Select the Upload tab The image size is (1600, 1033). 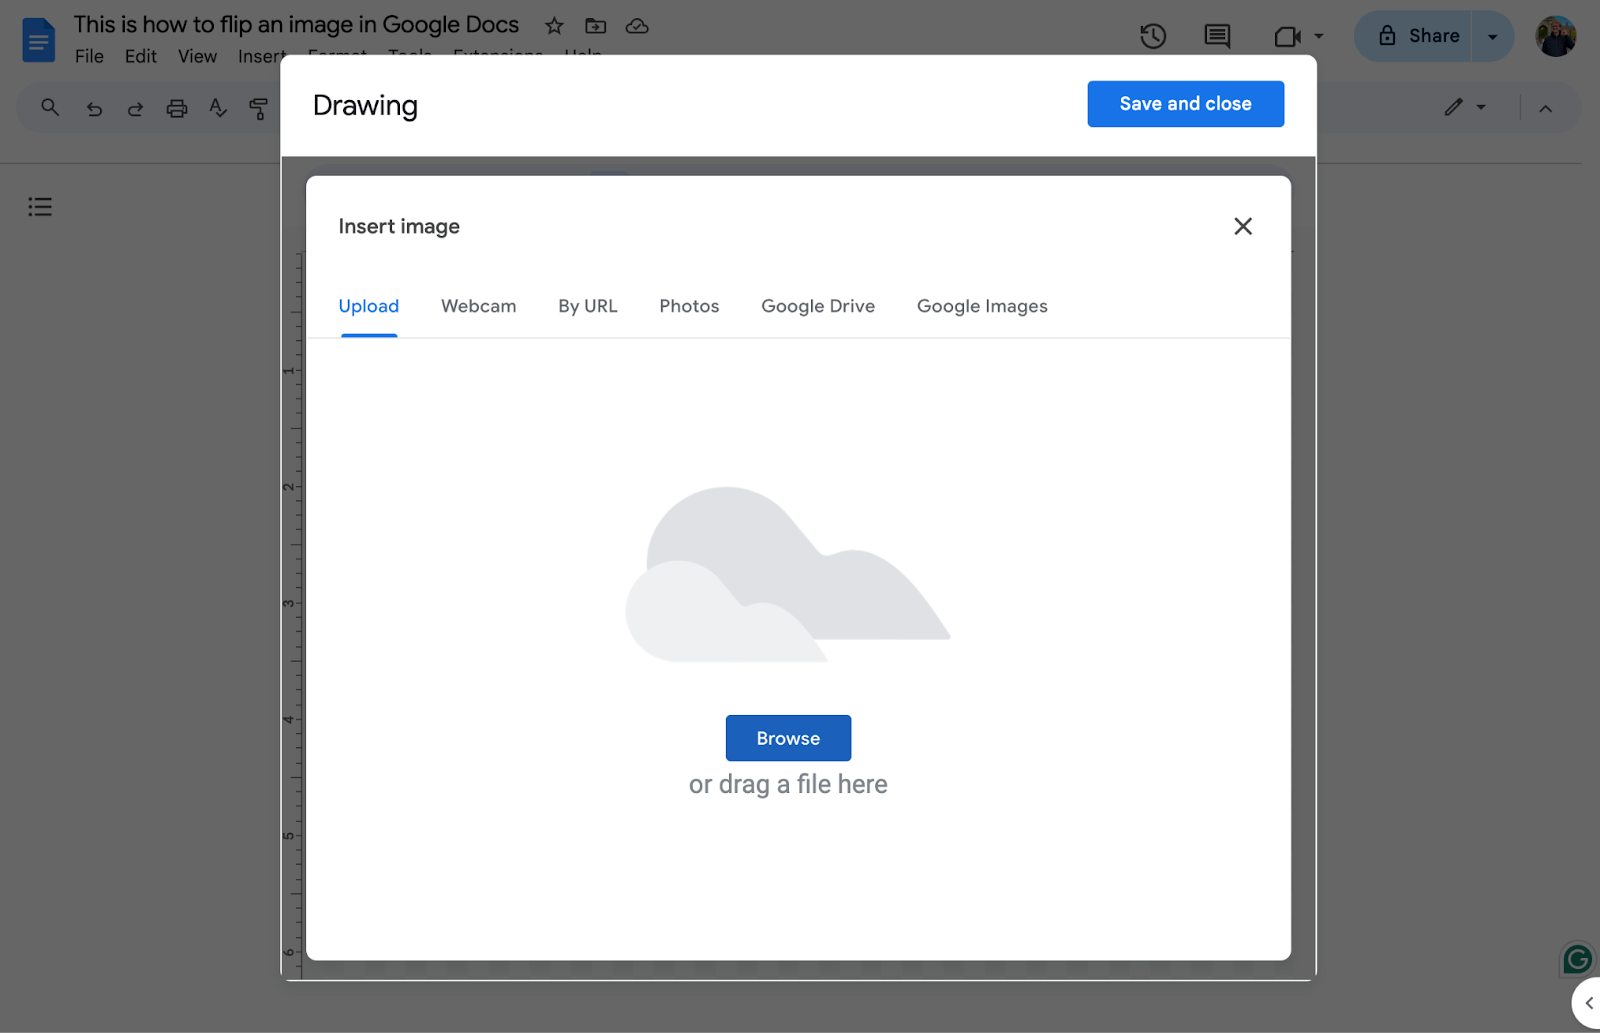(369, 306)
